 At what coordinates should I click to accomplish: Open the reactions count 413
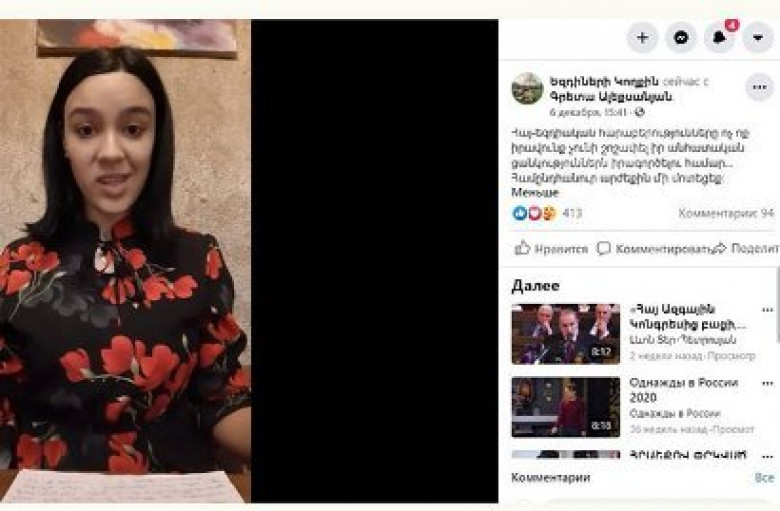click(572, 213)
